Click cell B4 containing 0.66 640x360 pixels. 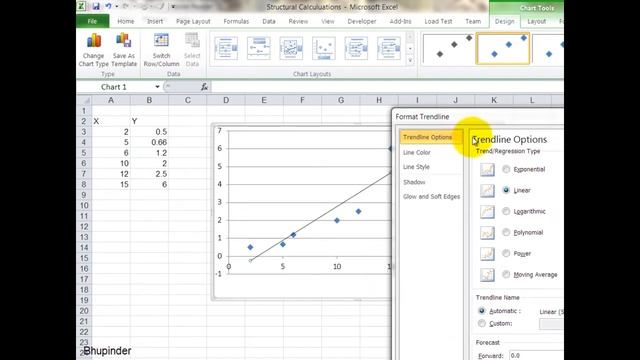pos(149,142)
